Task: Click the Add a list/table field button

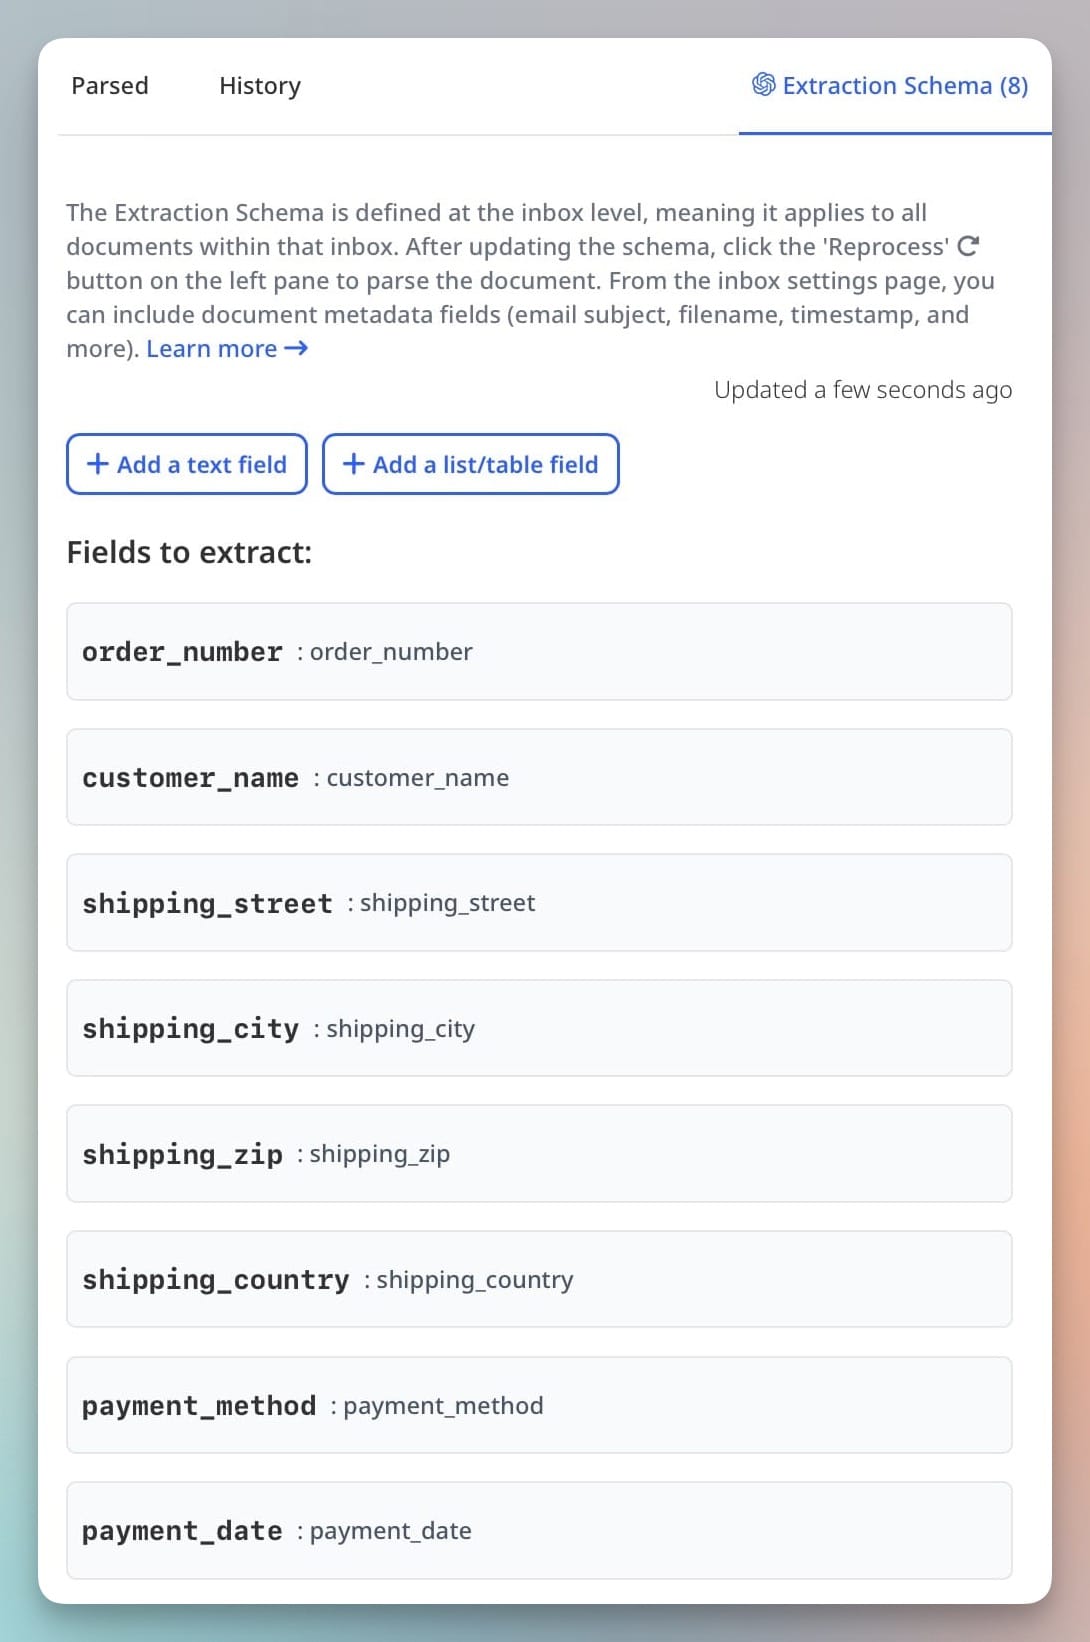Action: (471, 464)
